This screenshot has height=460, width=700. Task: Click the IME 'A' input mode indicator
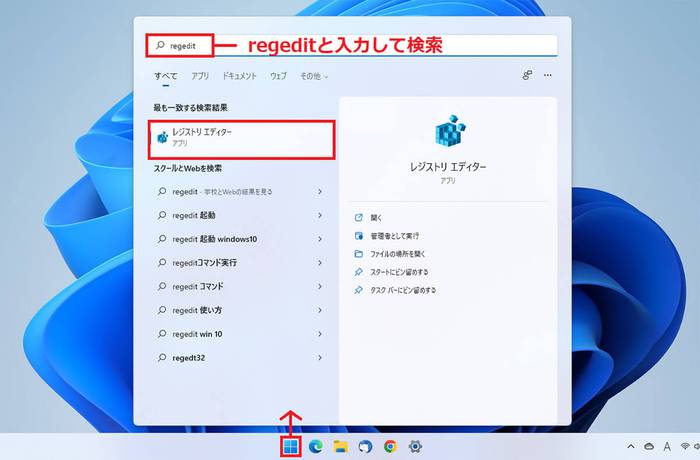667,446
